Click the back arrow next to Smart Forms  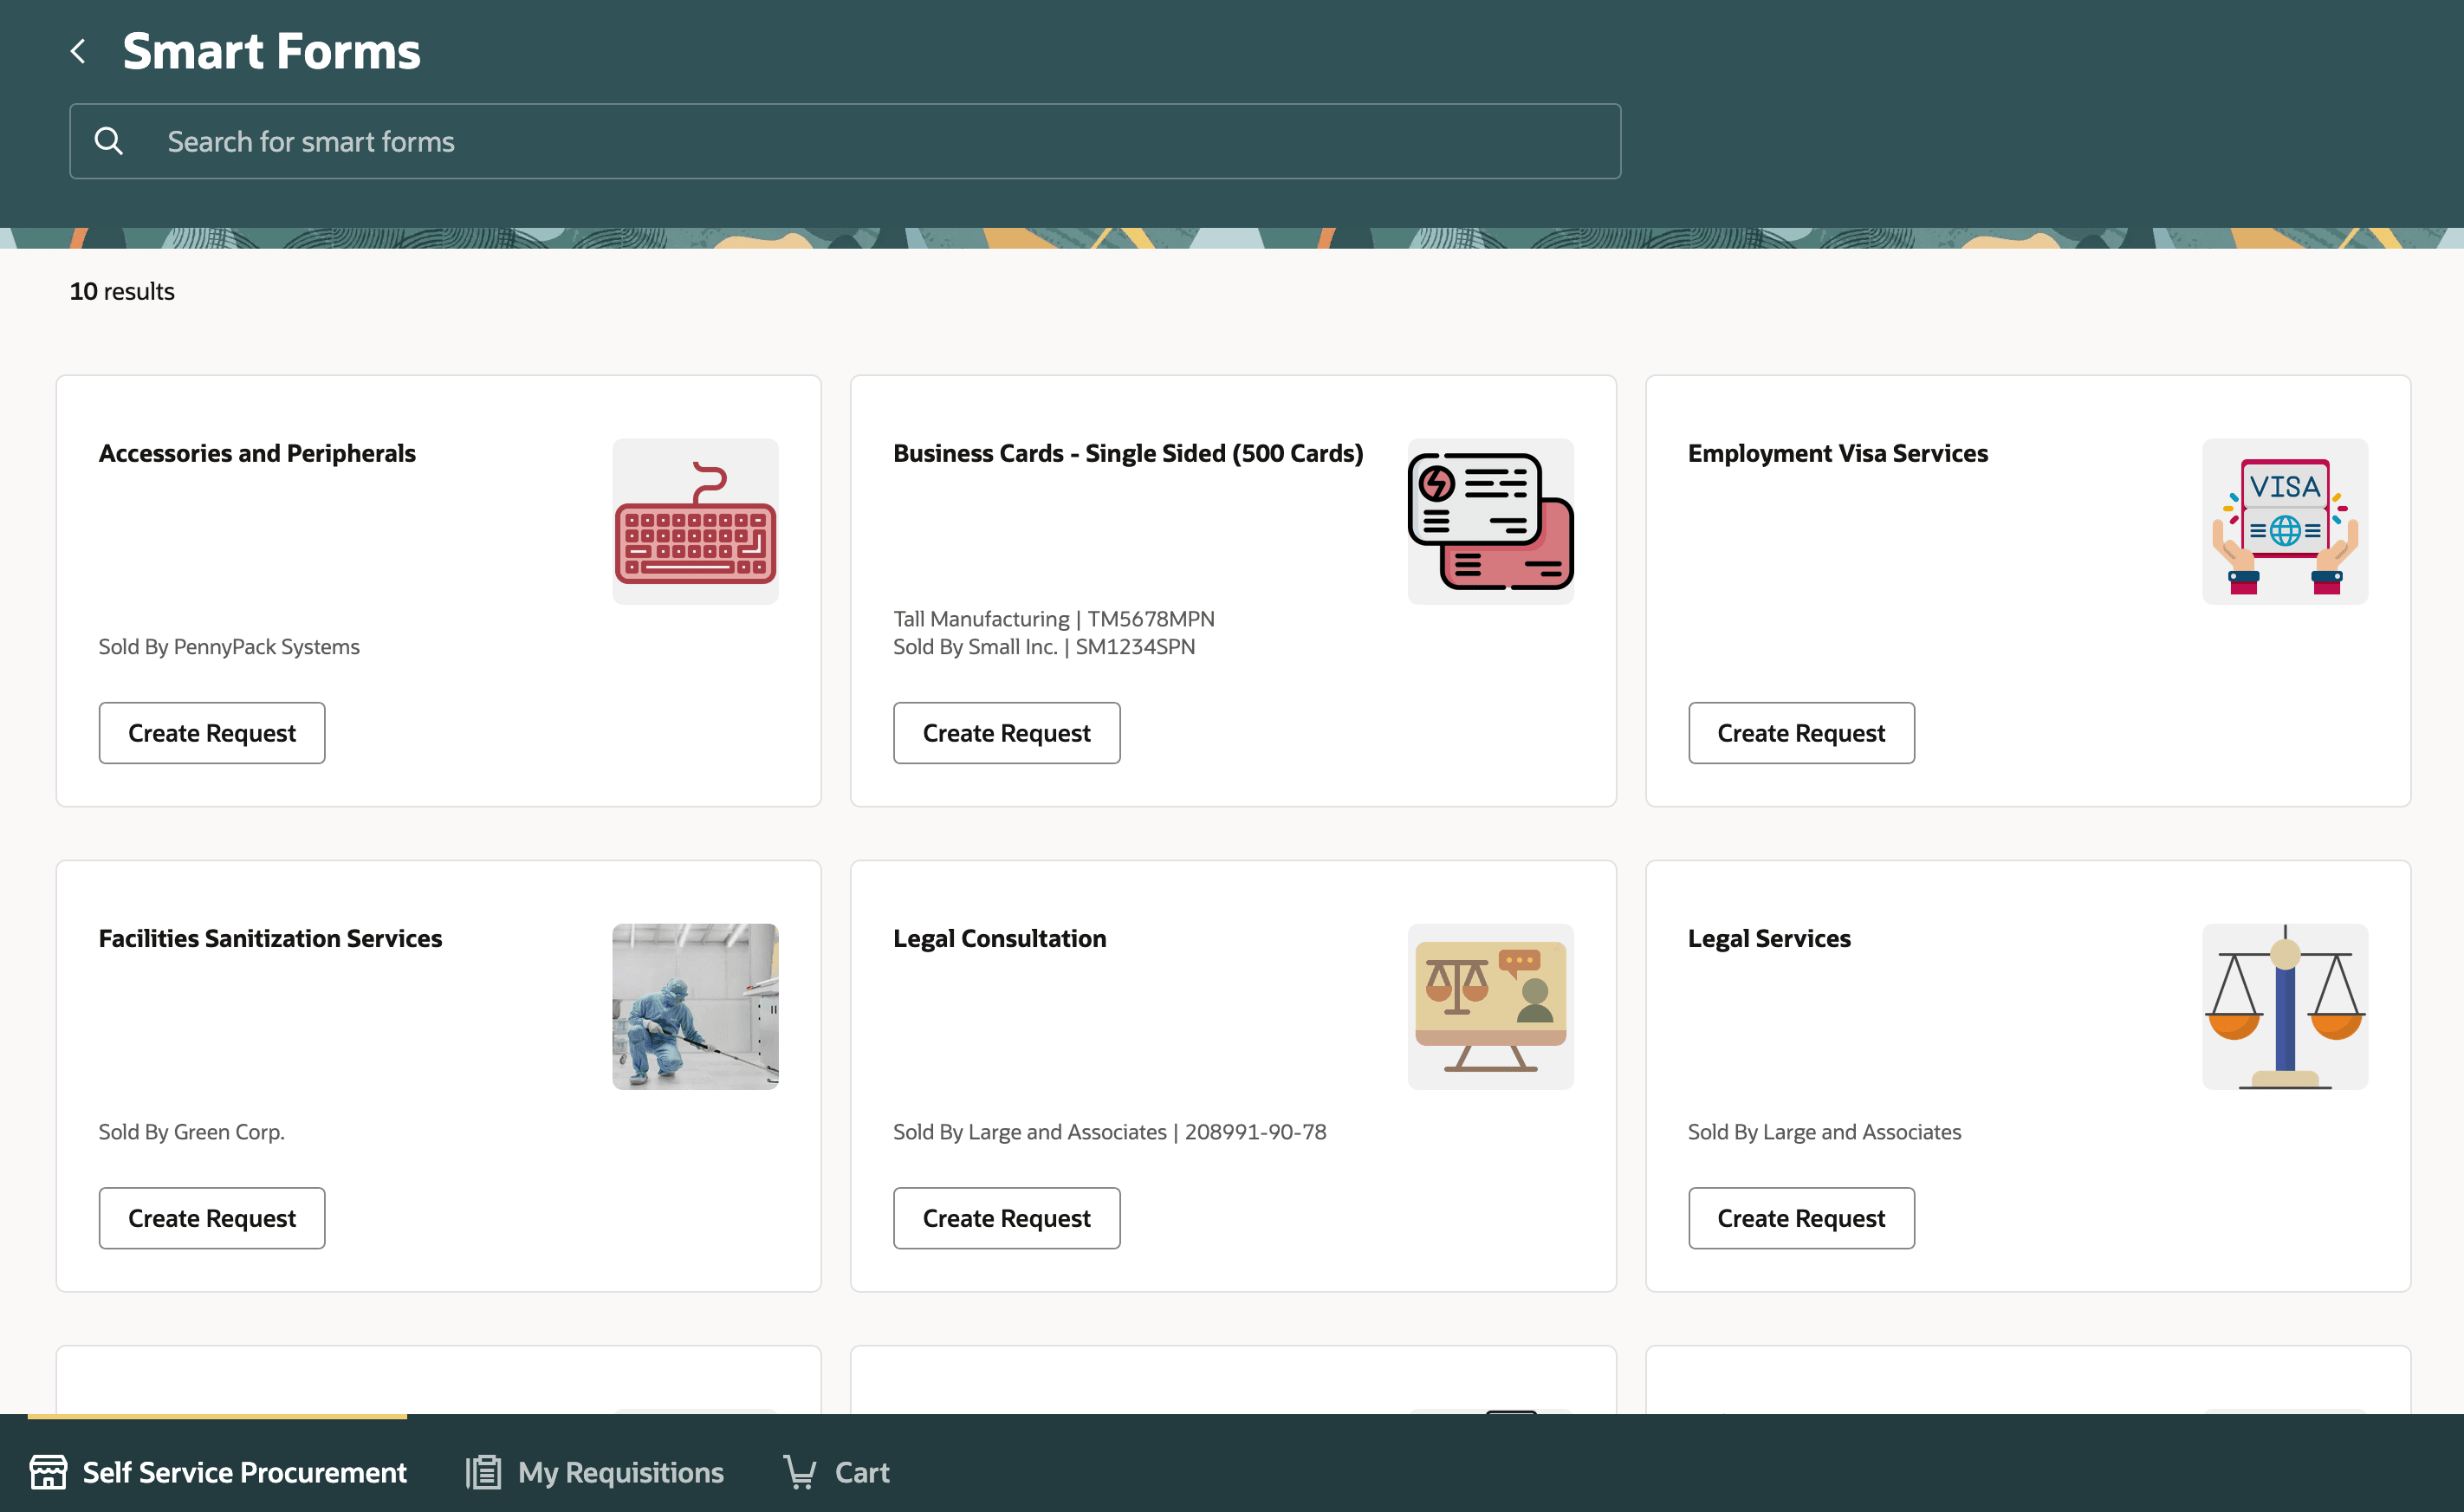point(78,51)
